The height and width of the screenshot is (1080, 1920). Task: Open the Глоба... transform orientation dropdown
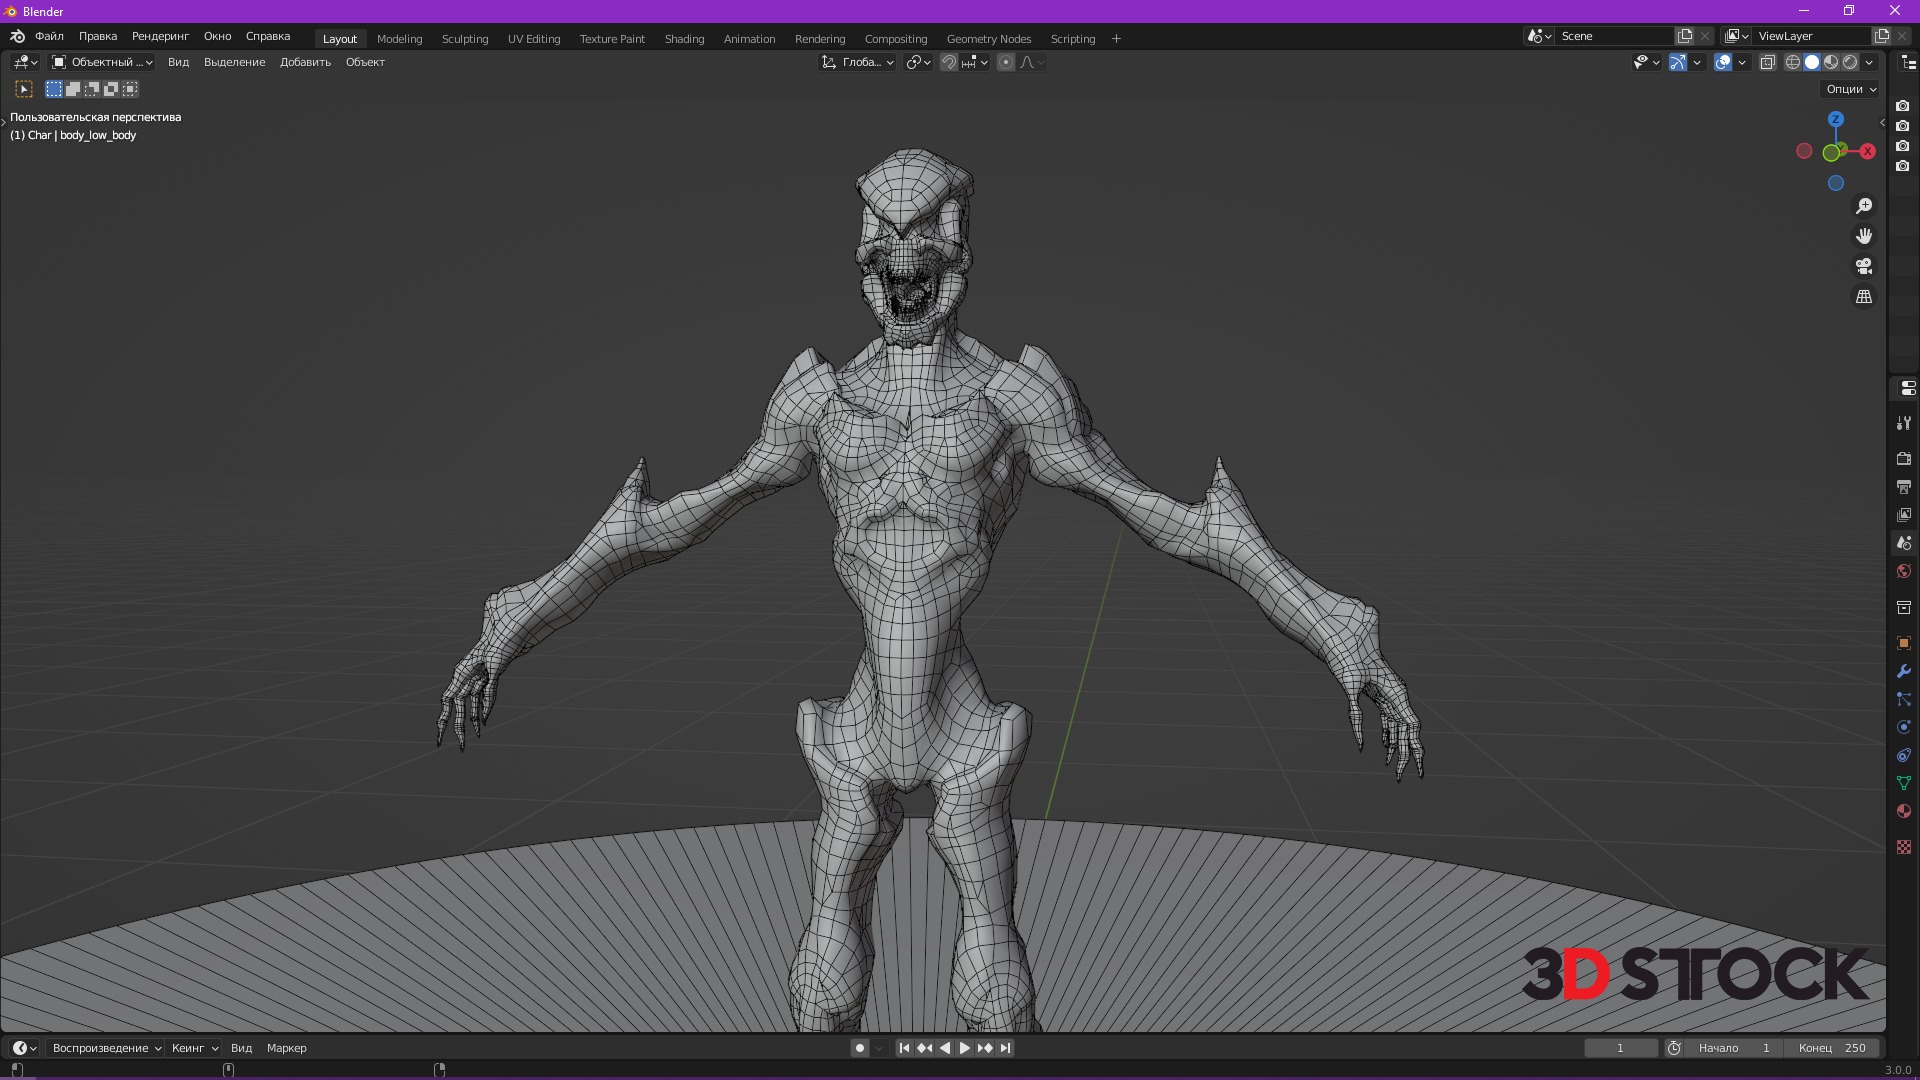[x=858, y=62]
